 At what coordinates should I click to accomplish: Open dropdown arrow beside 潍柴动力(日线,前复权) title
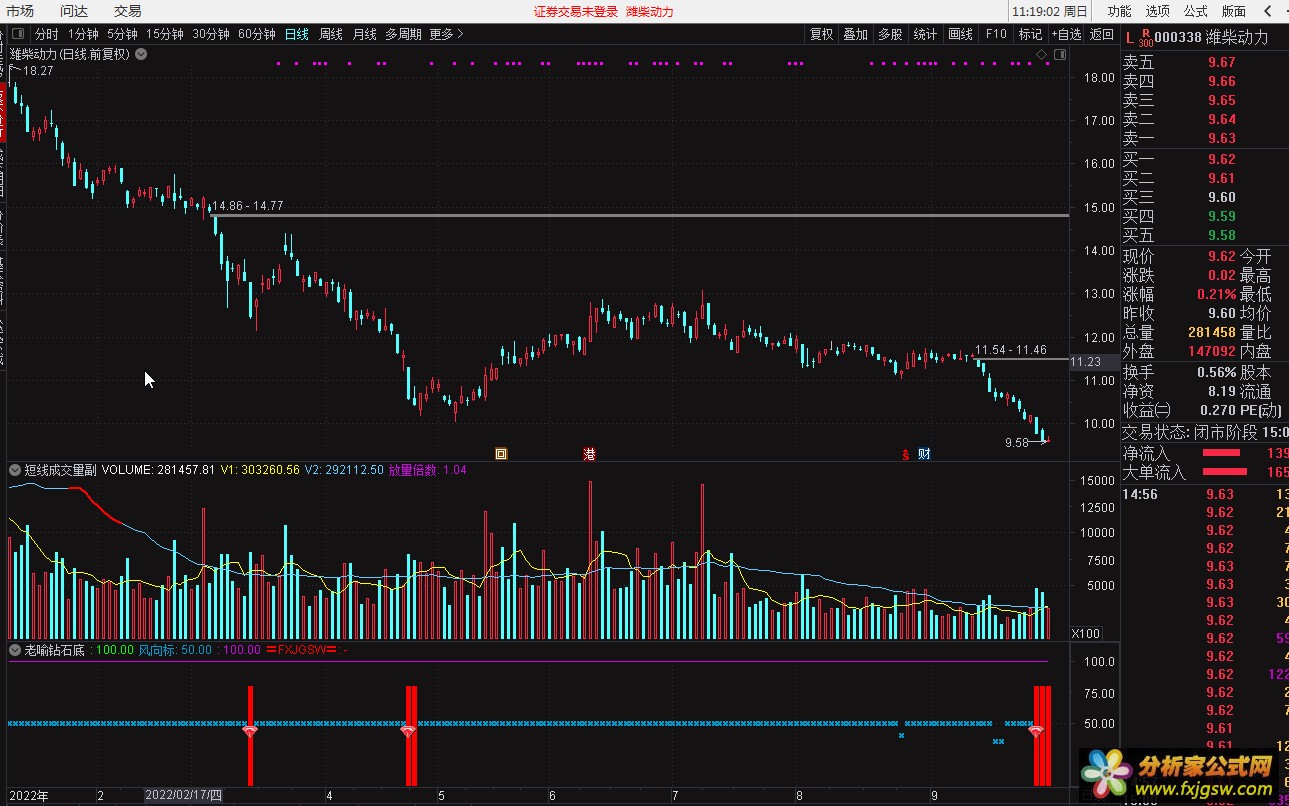[141, 54]
